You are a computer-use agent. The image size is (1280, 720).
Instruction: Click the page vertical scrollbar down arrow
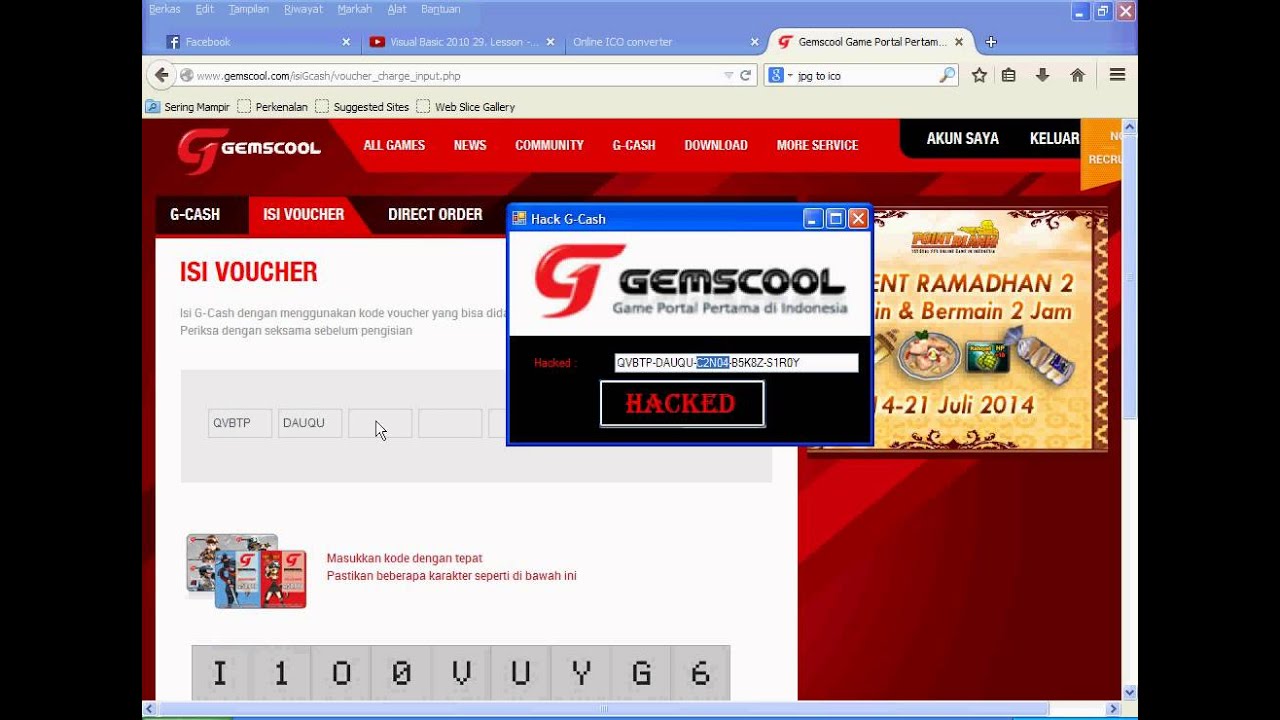tap(1130, 692)
